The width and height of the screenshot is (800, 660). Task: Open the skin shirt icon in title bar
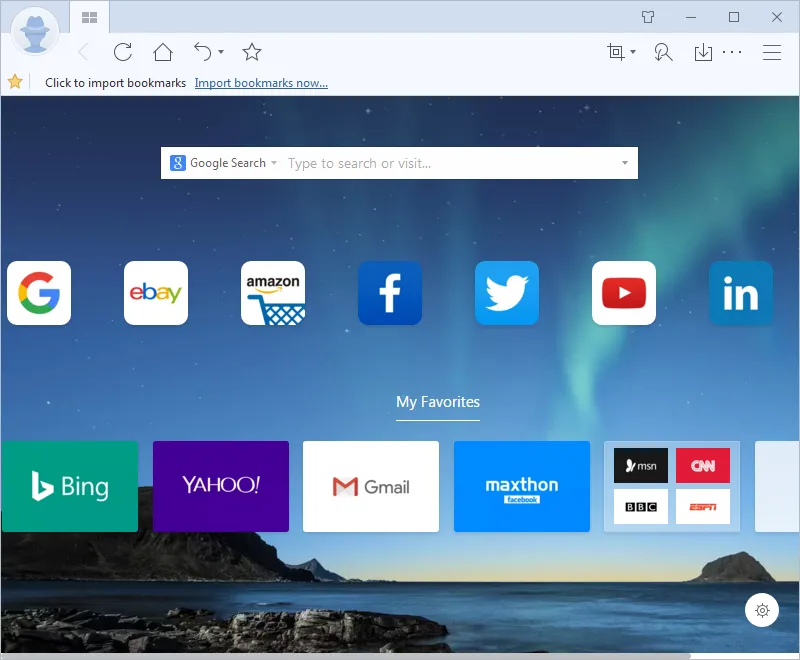(x=648, y=17)
